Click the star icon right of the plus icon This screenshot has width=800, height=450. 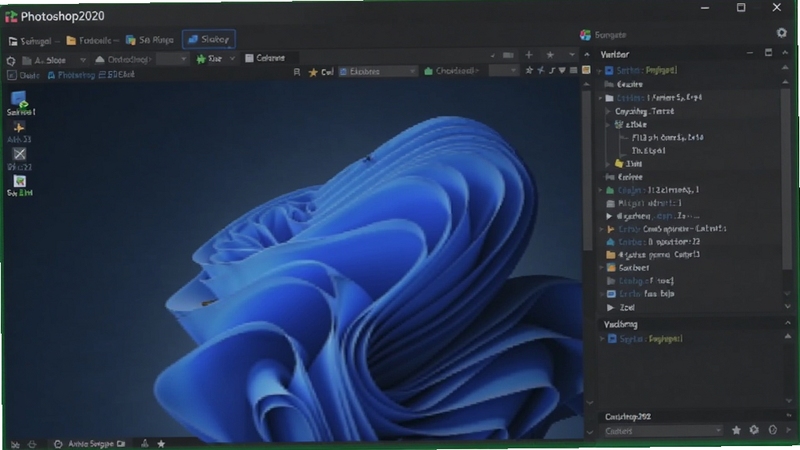(550, 55)
